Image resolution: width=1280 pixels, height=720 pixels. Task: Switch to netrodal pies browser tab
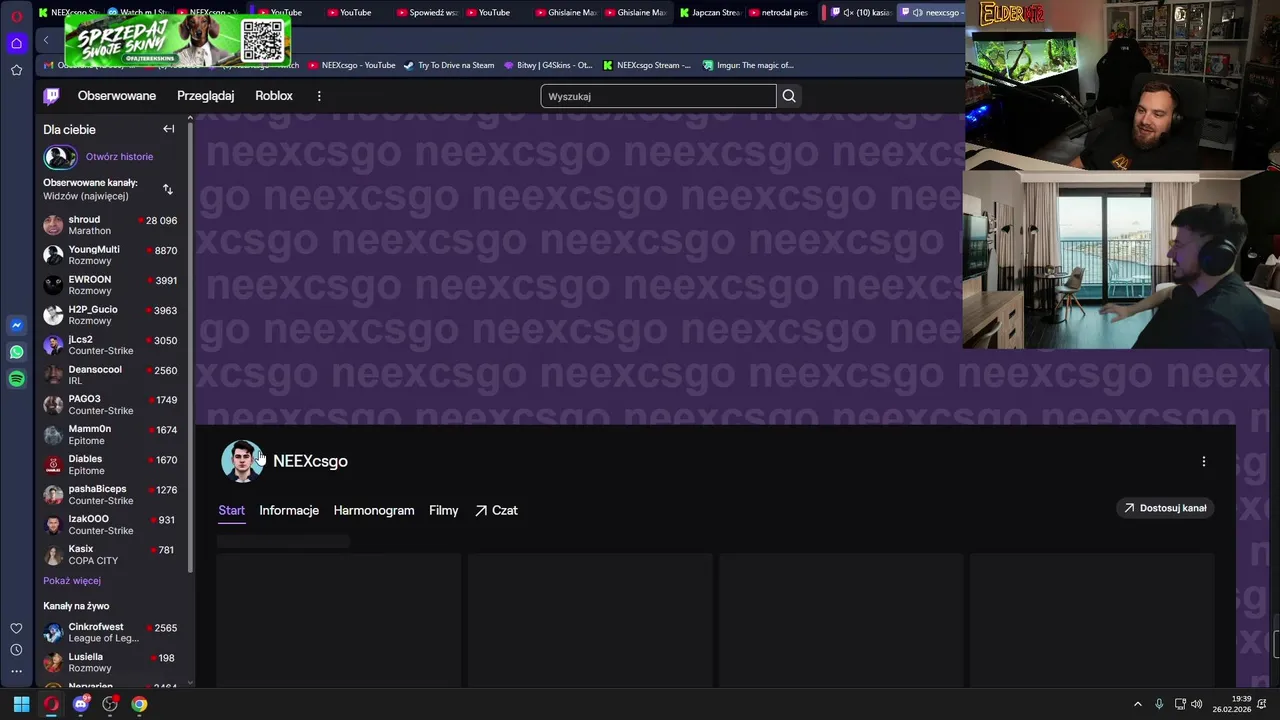777,13
